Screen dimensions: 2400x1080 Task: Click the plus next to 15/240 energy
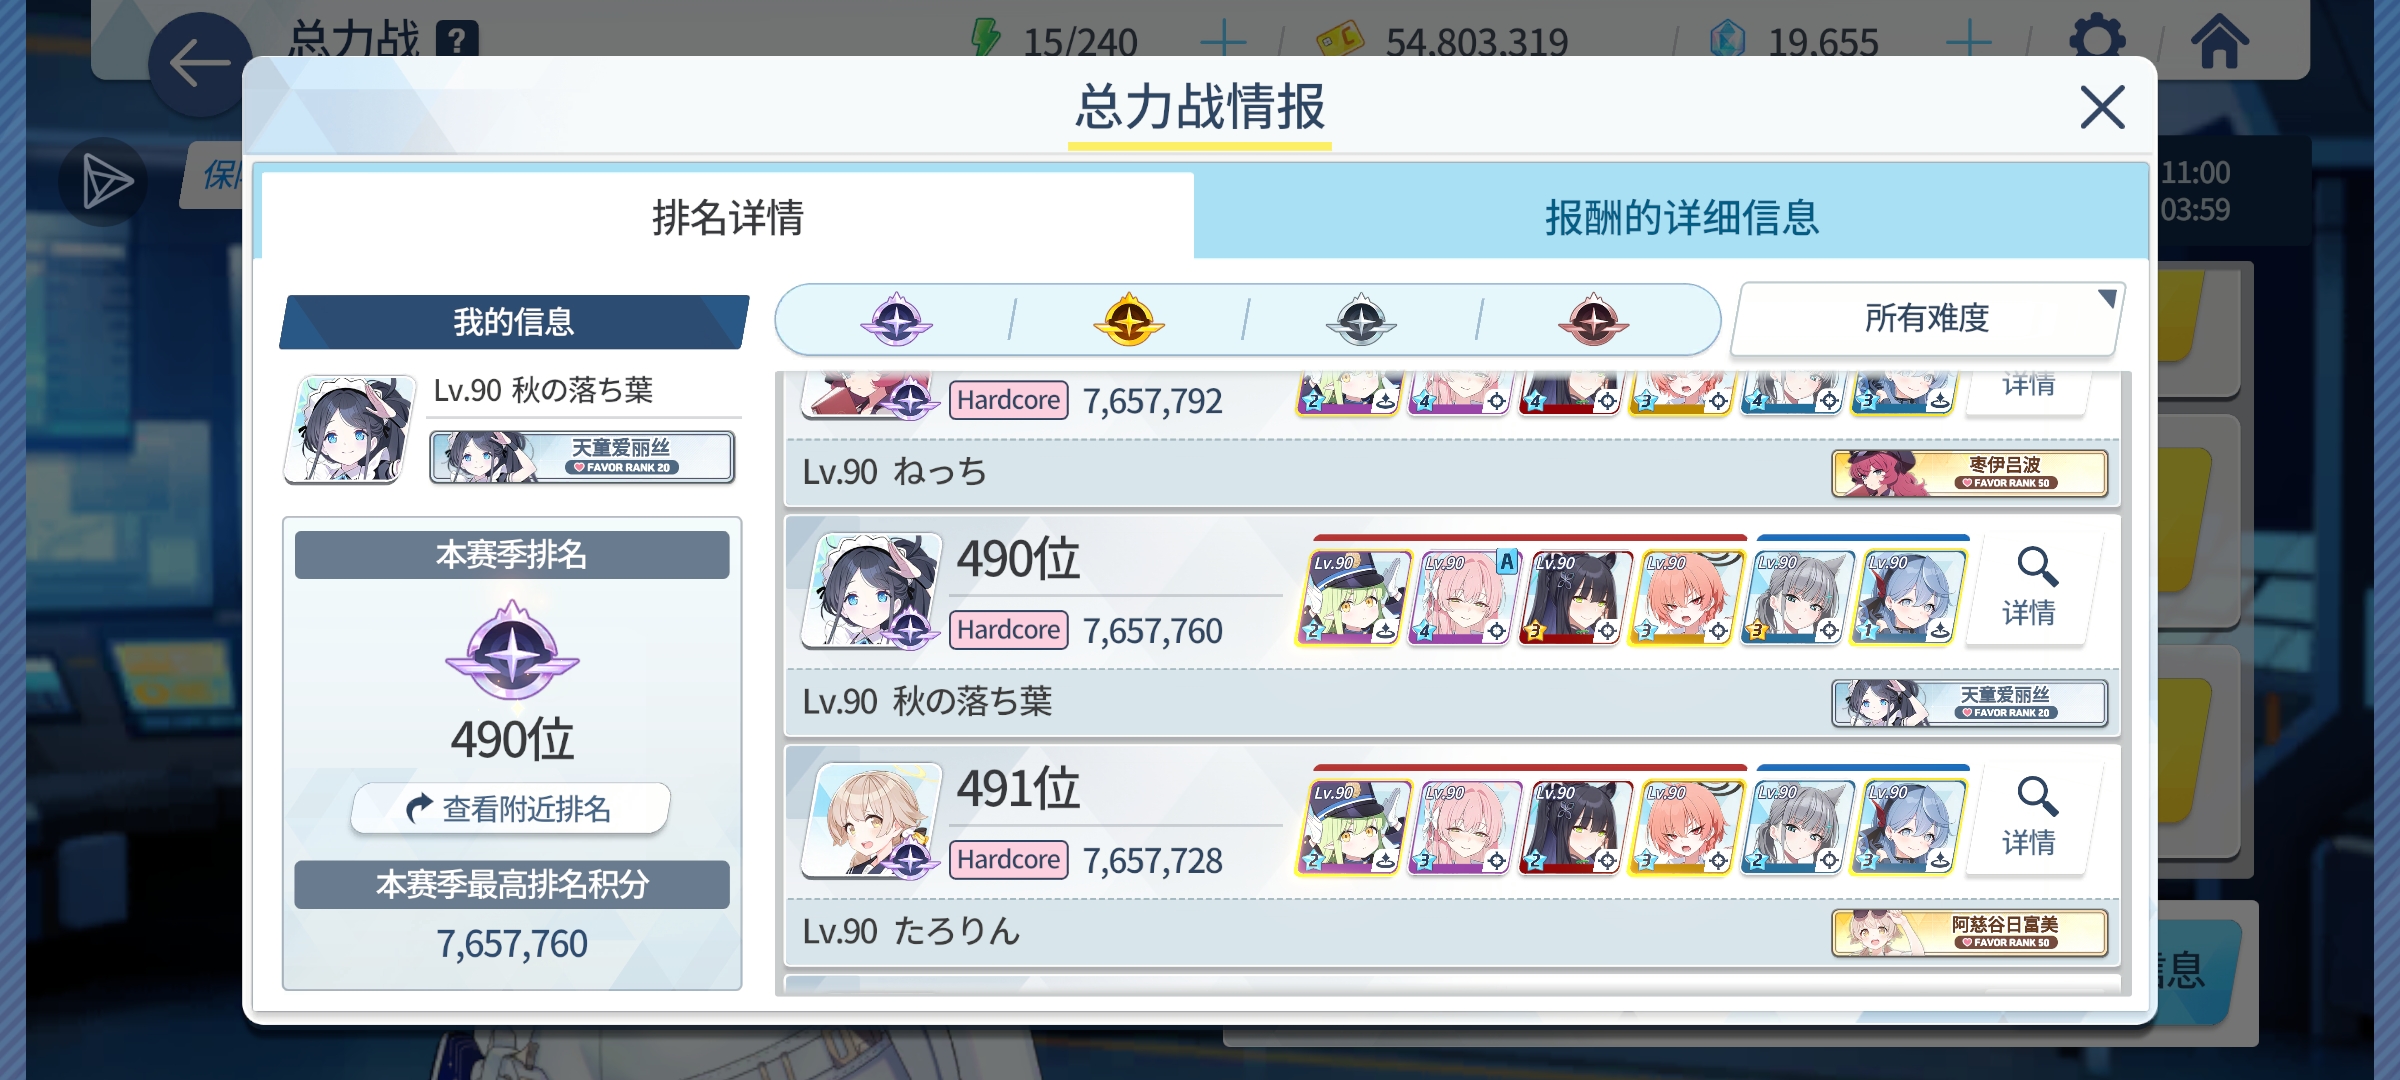(1222, 41)
